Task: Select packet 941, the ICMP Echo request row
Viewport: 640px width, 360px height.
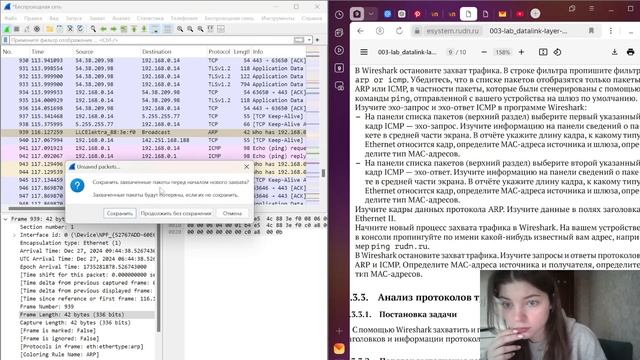Action: [x=153, y=148]
